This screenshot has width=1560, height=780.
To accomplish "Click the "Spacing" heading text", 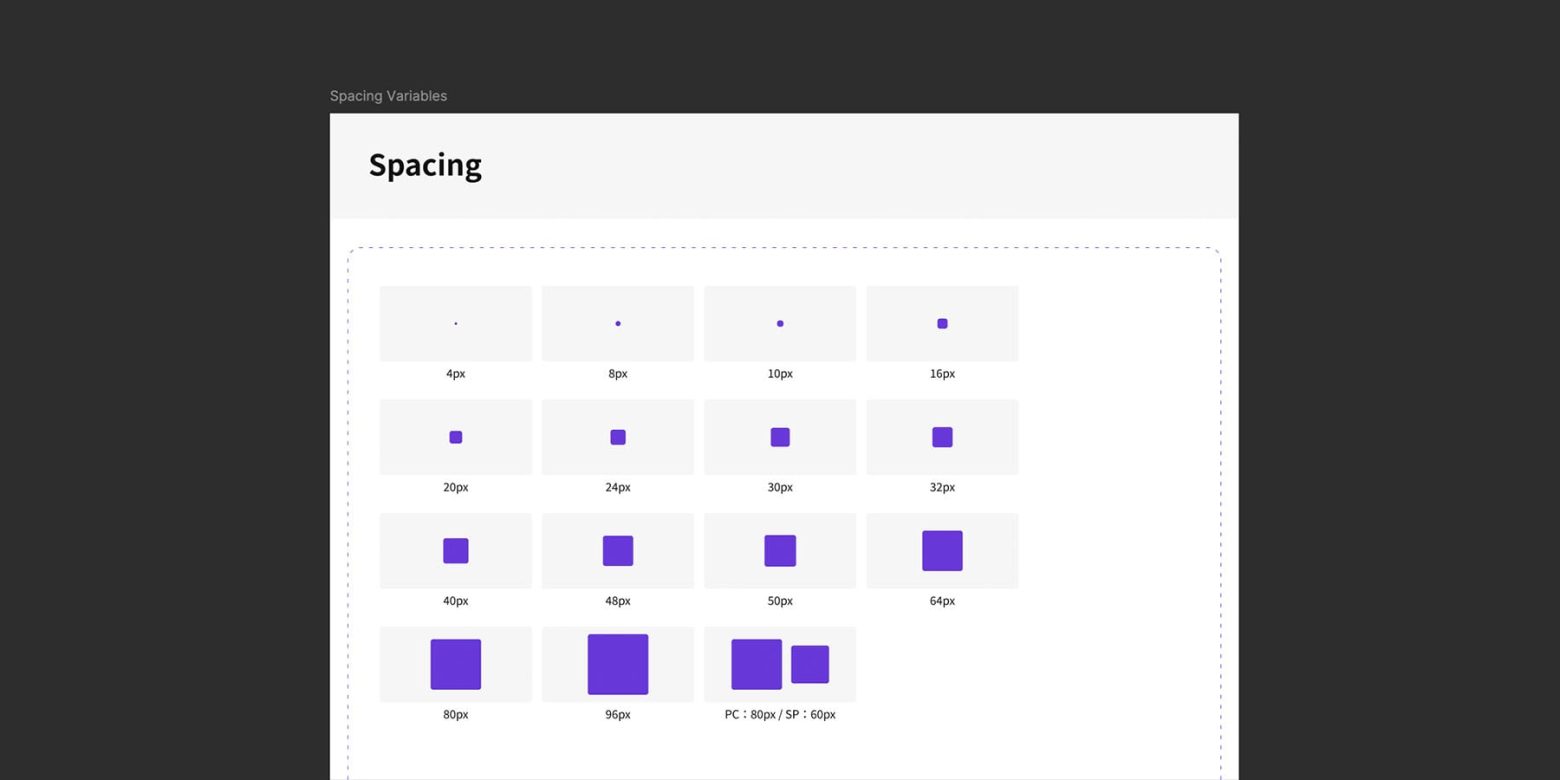I will coord(425,165).
